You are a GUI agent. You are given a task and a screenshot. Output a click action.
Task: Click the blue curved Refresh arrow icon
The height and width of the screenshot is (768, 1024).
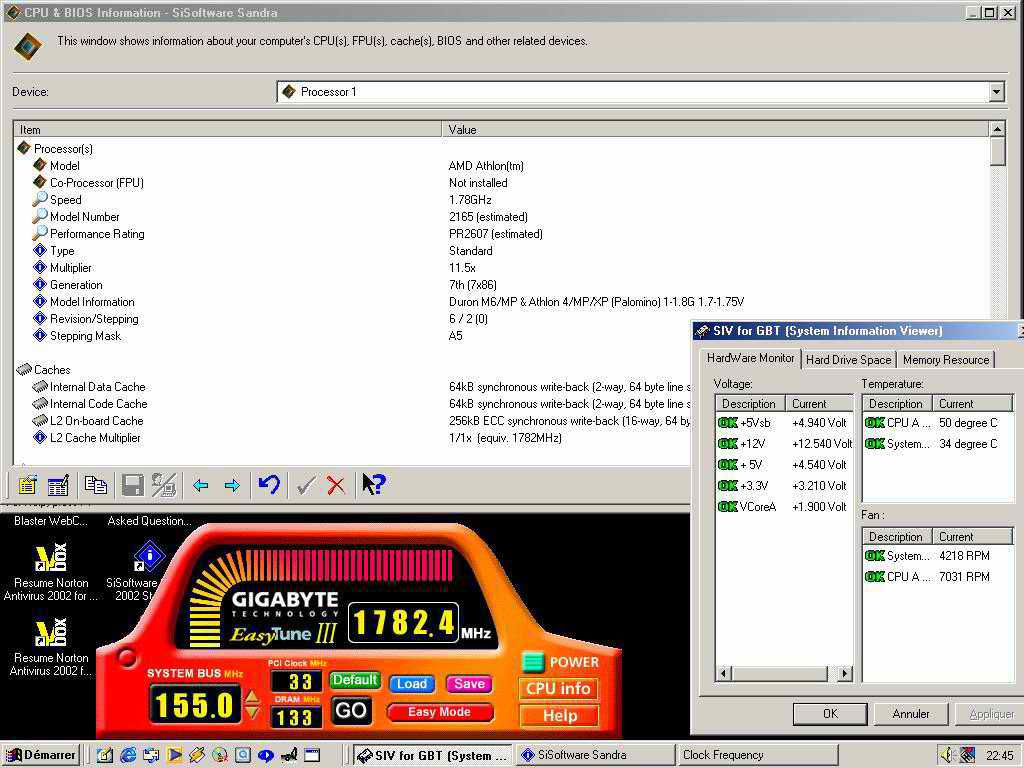268,485
